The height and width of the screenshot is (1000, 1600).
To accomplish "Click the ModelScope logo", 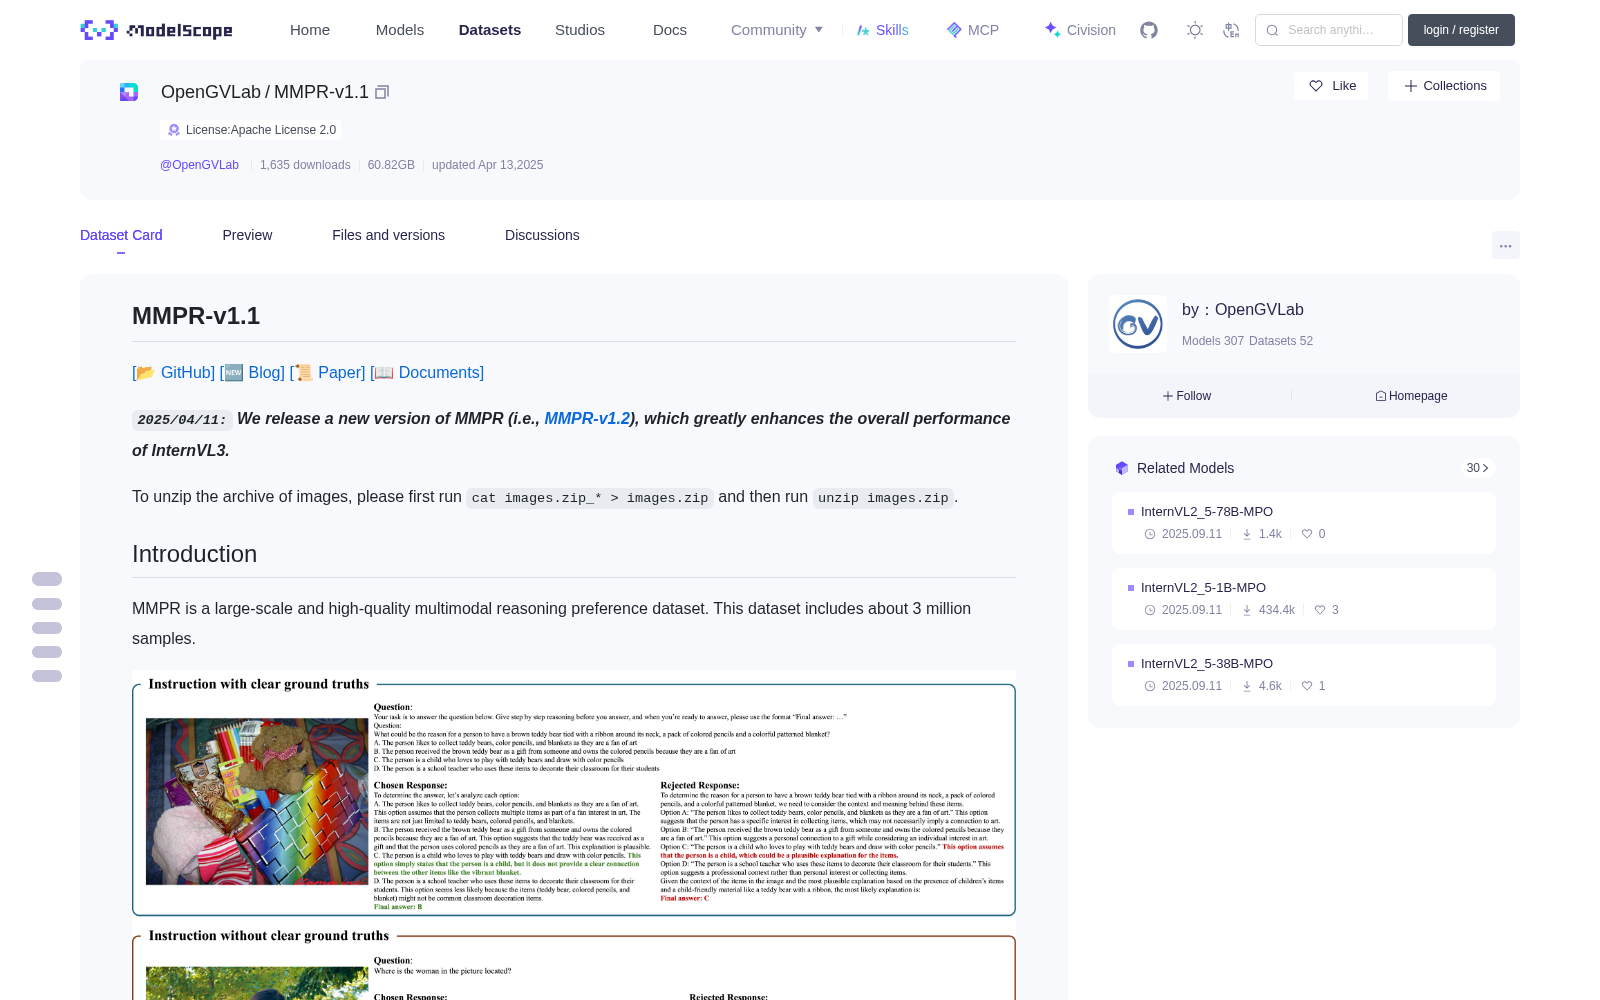I will [157, 30].
